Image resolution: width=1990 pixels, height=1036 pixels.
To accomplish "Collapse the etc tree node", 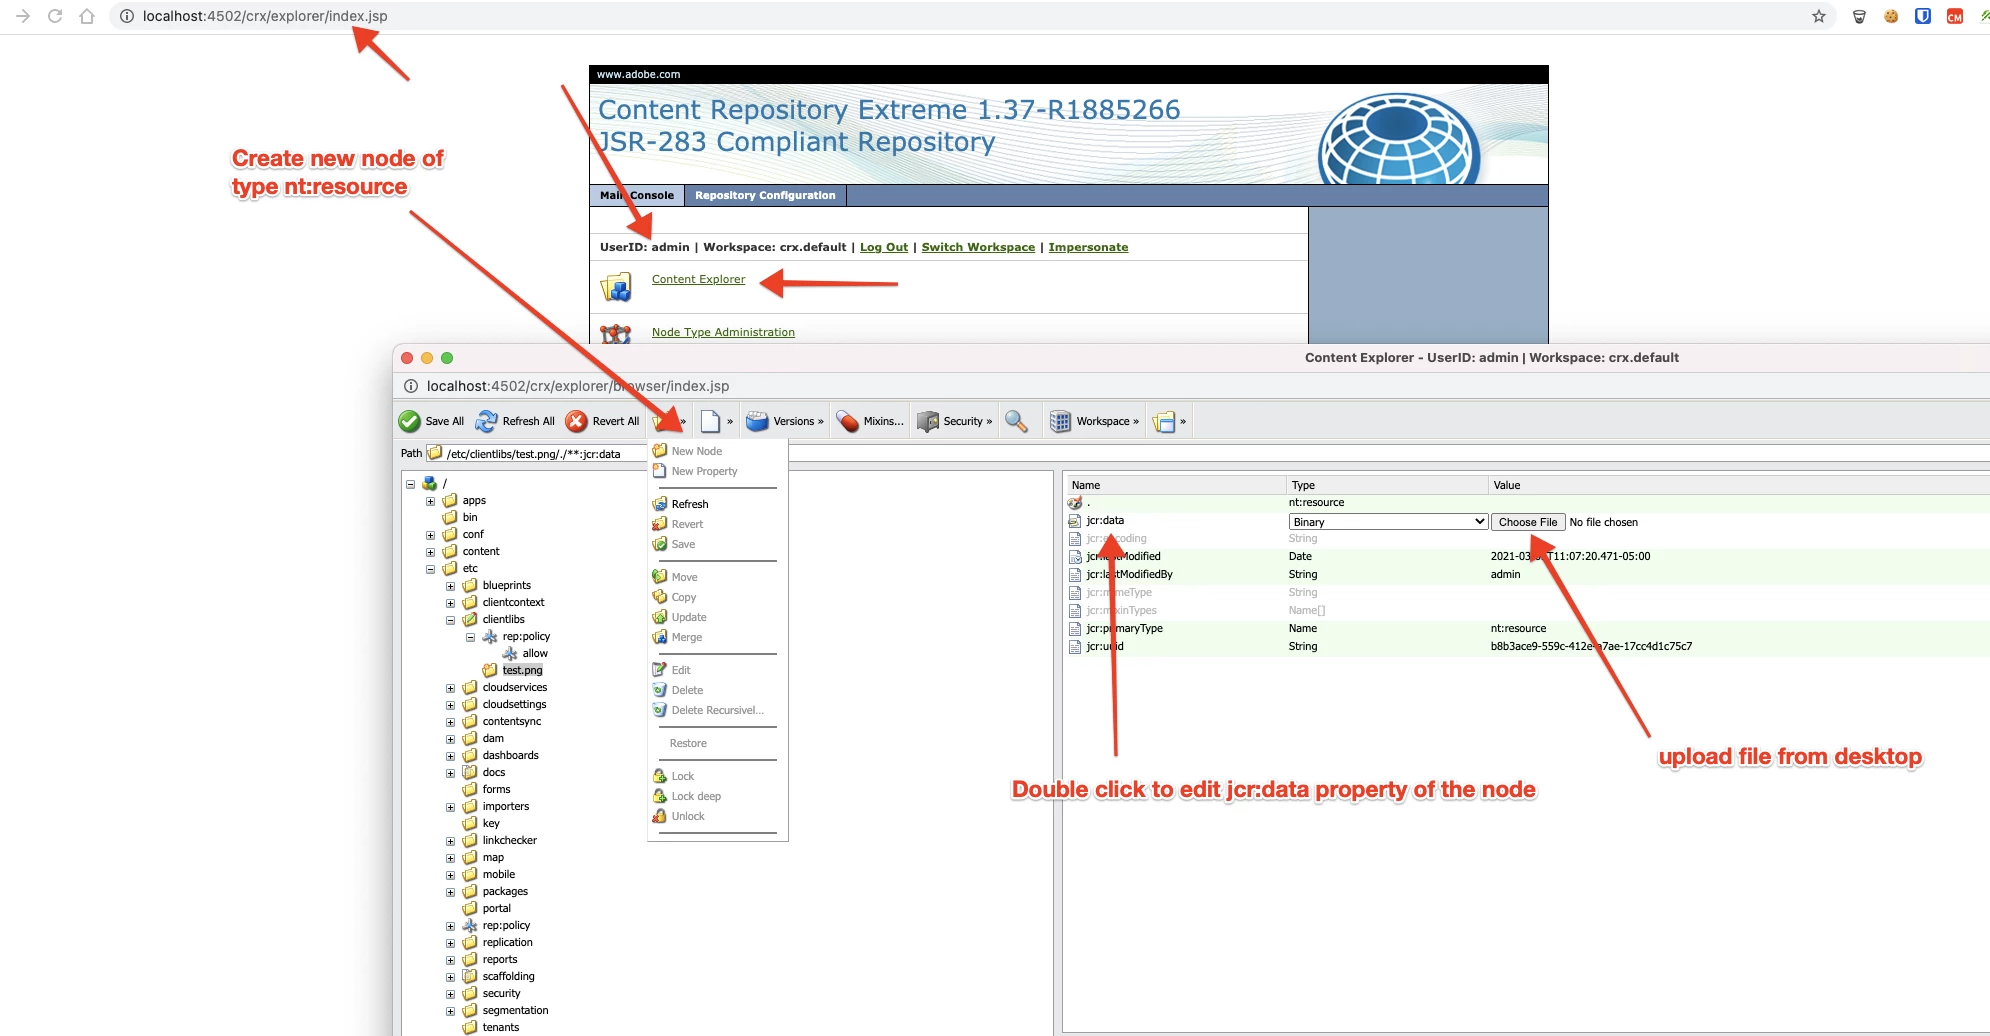I will click(x=431, y=569).
